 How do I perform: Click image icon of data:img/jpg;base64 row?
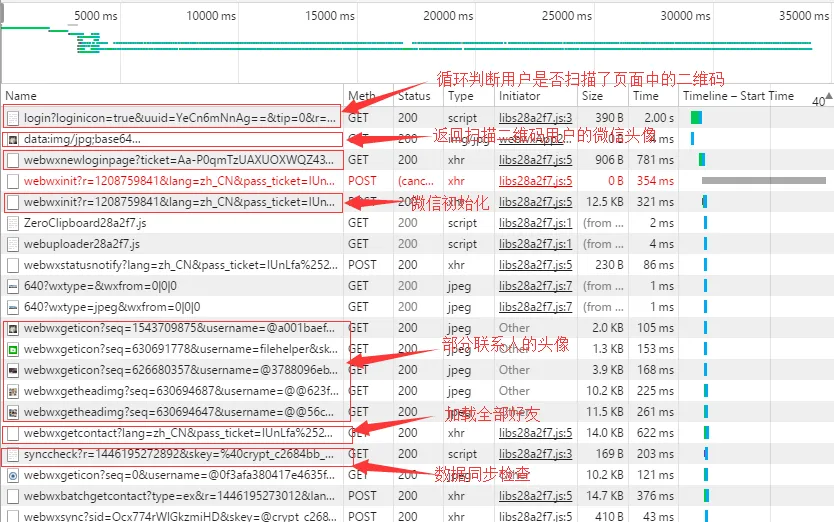(13, 139)
